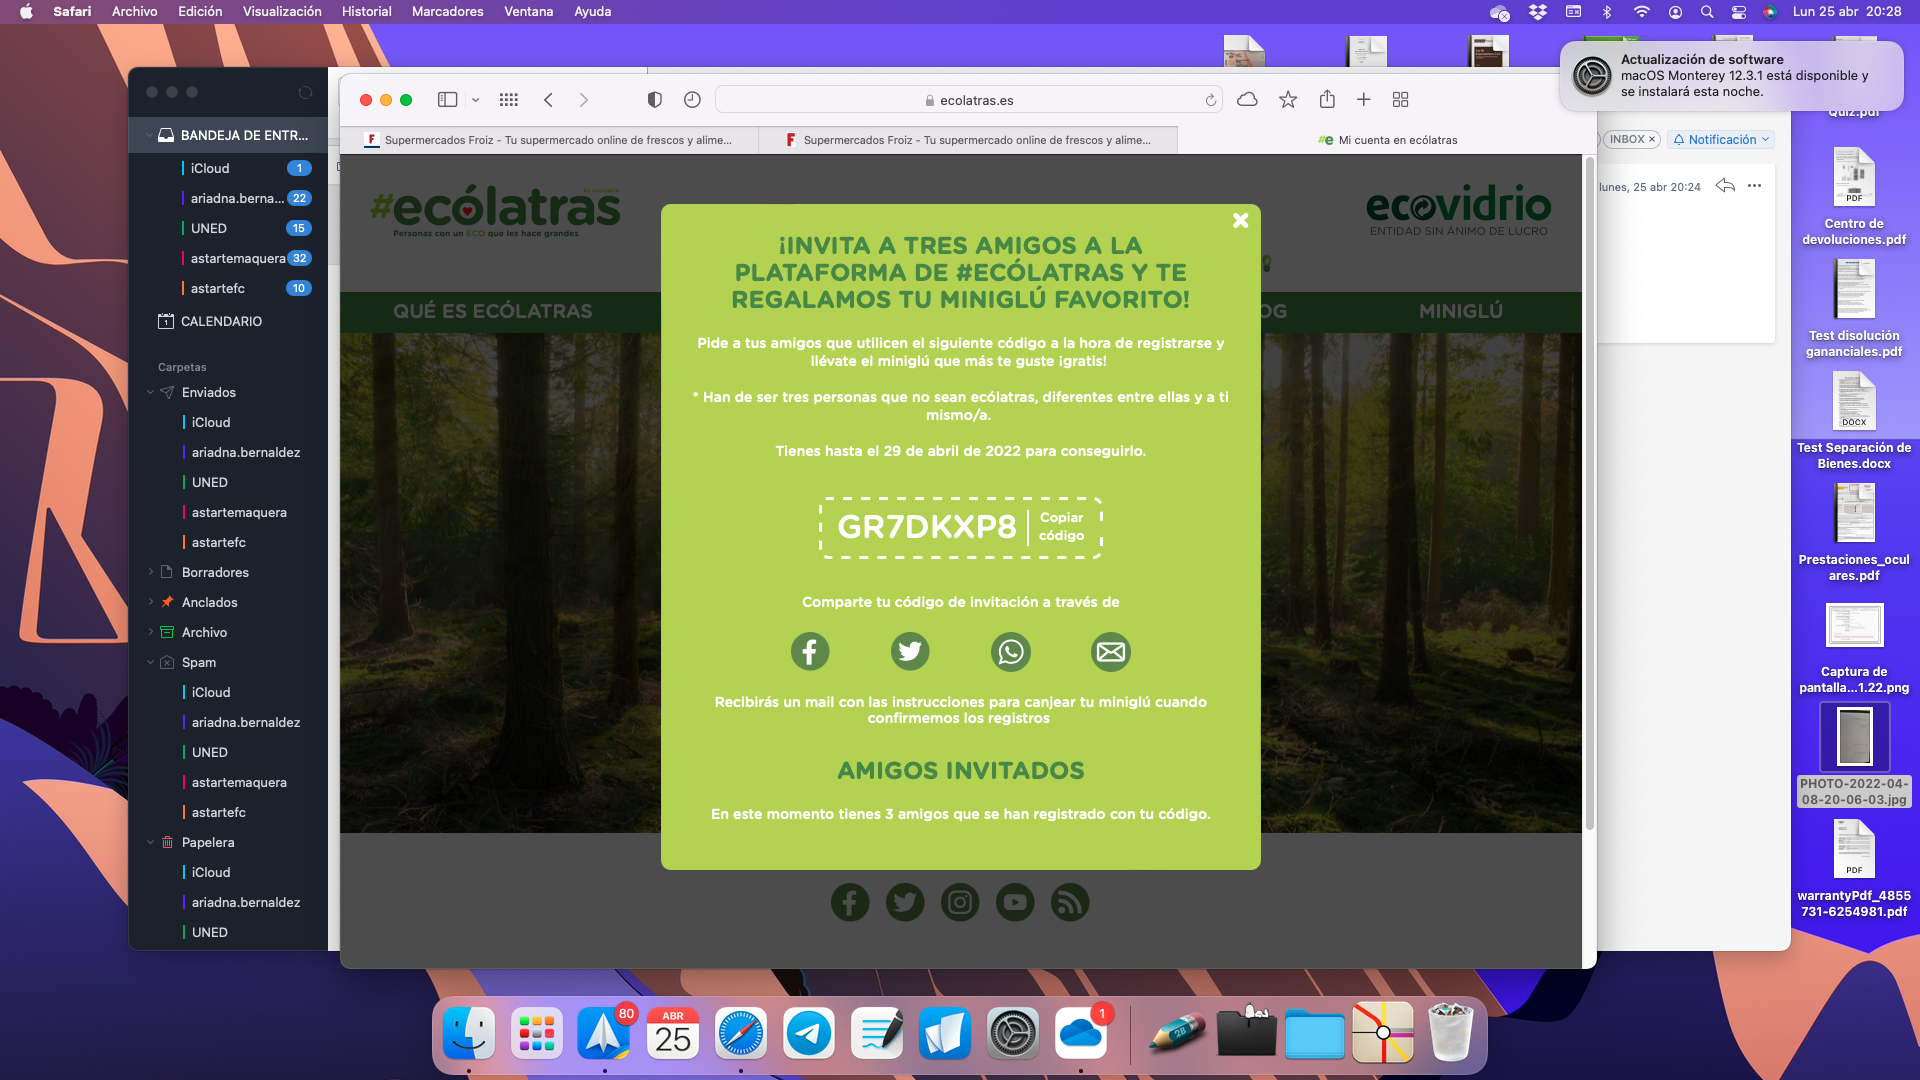This screenshot has height=1080, width=1920.
Task: Open Safari privacy report shield icon
Action: (654, 100)
